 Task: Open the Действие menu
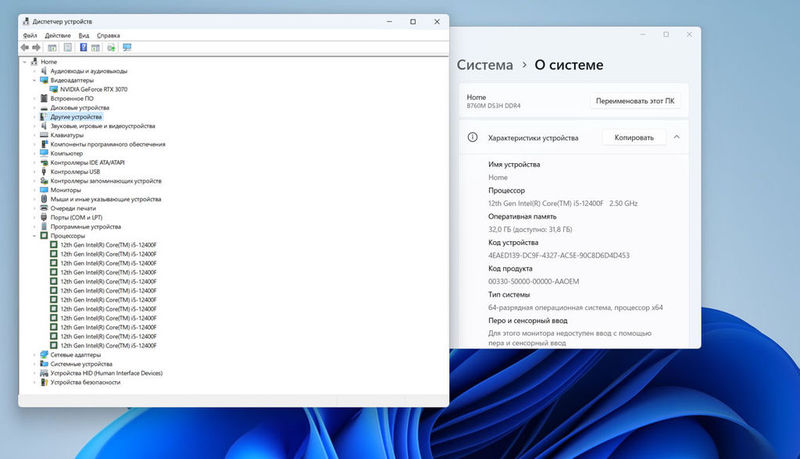(58, 35)
